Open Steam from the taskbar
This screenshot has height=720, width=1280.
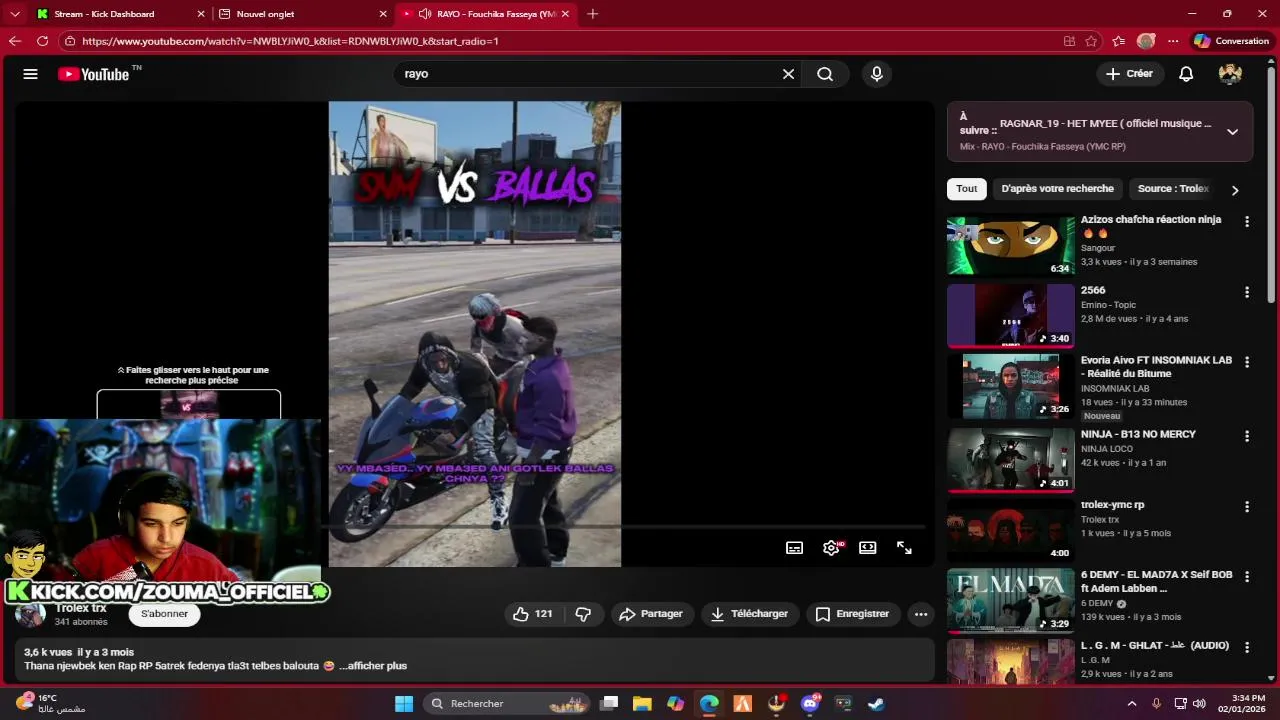click(x=876, y=704)
